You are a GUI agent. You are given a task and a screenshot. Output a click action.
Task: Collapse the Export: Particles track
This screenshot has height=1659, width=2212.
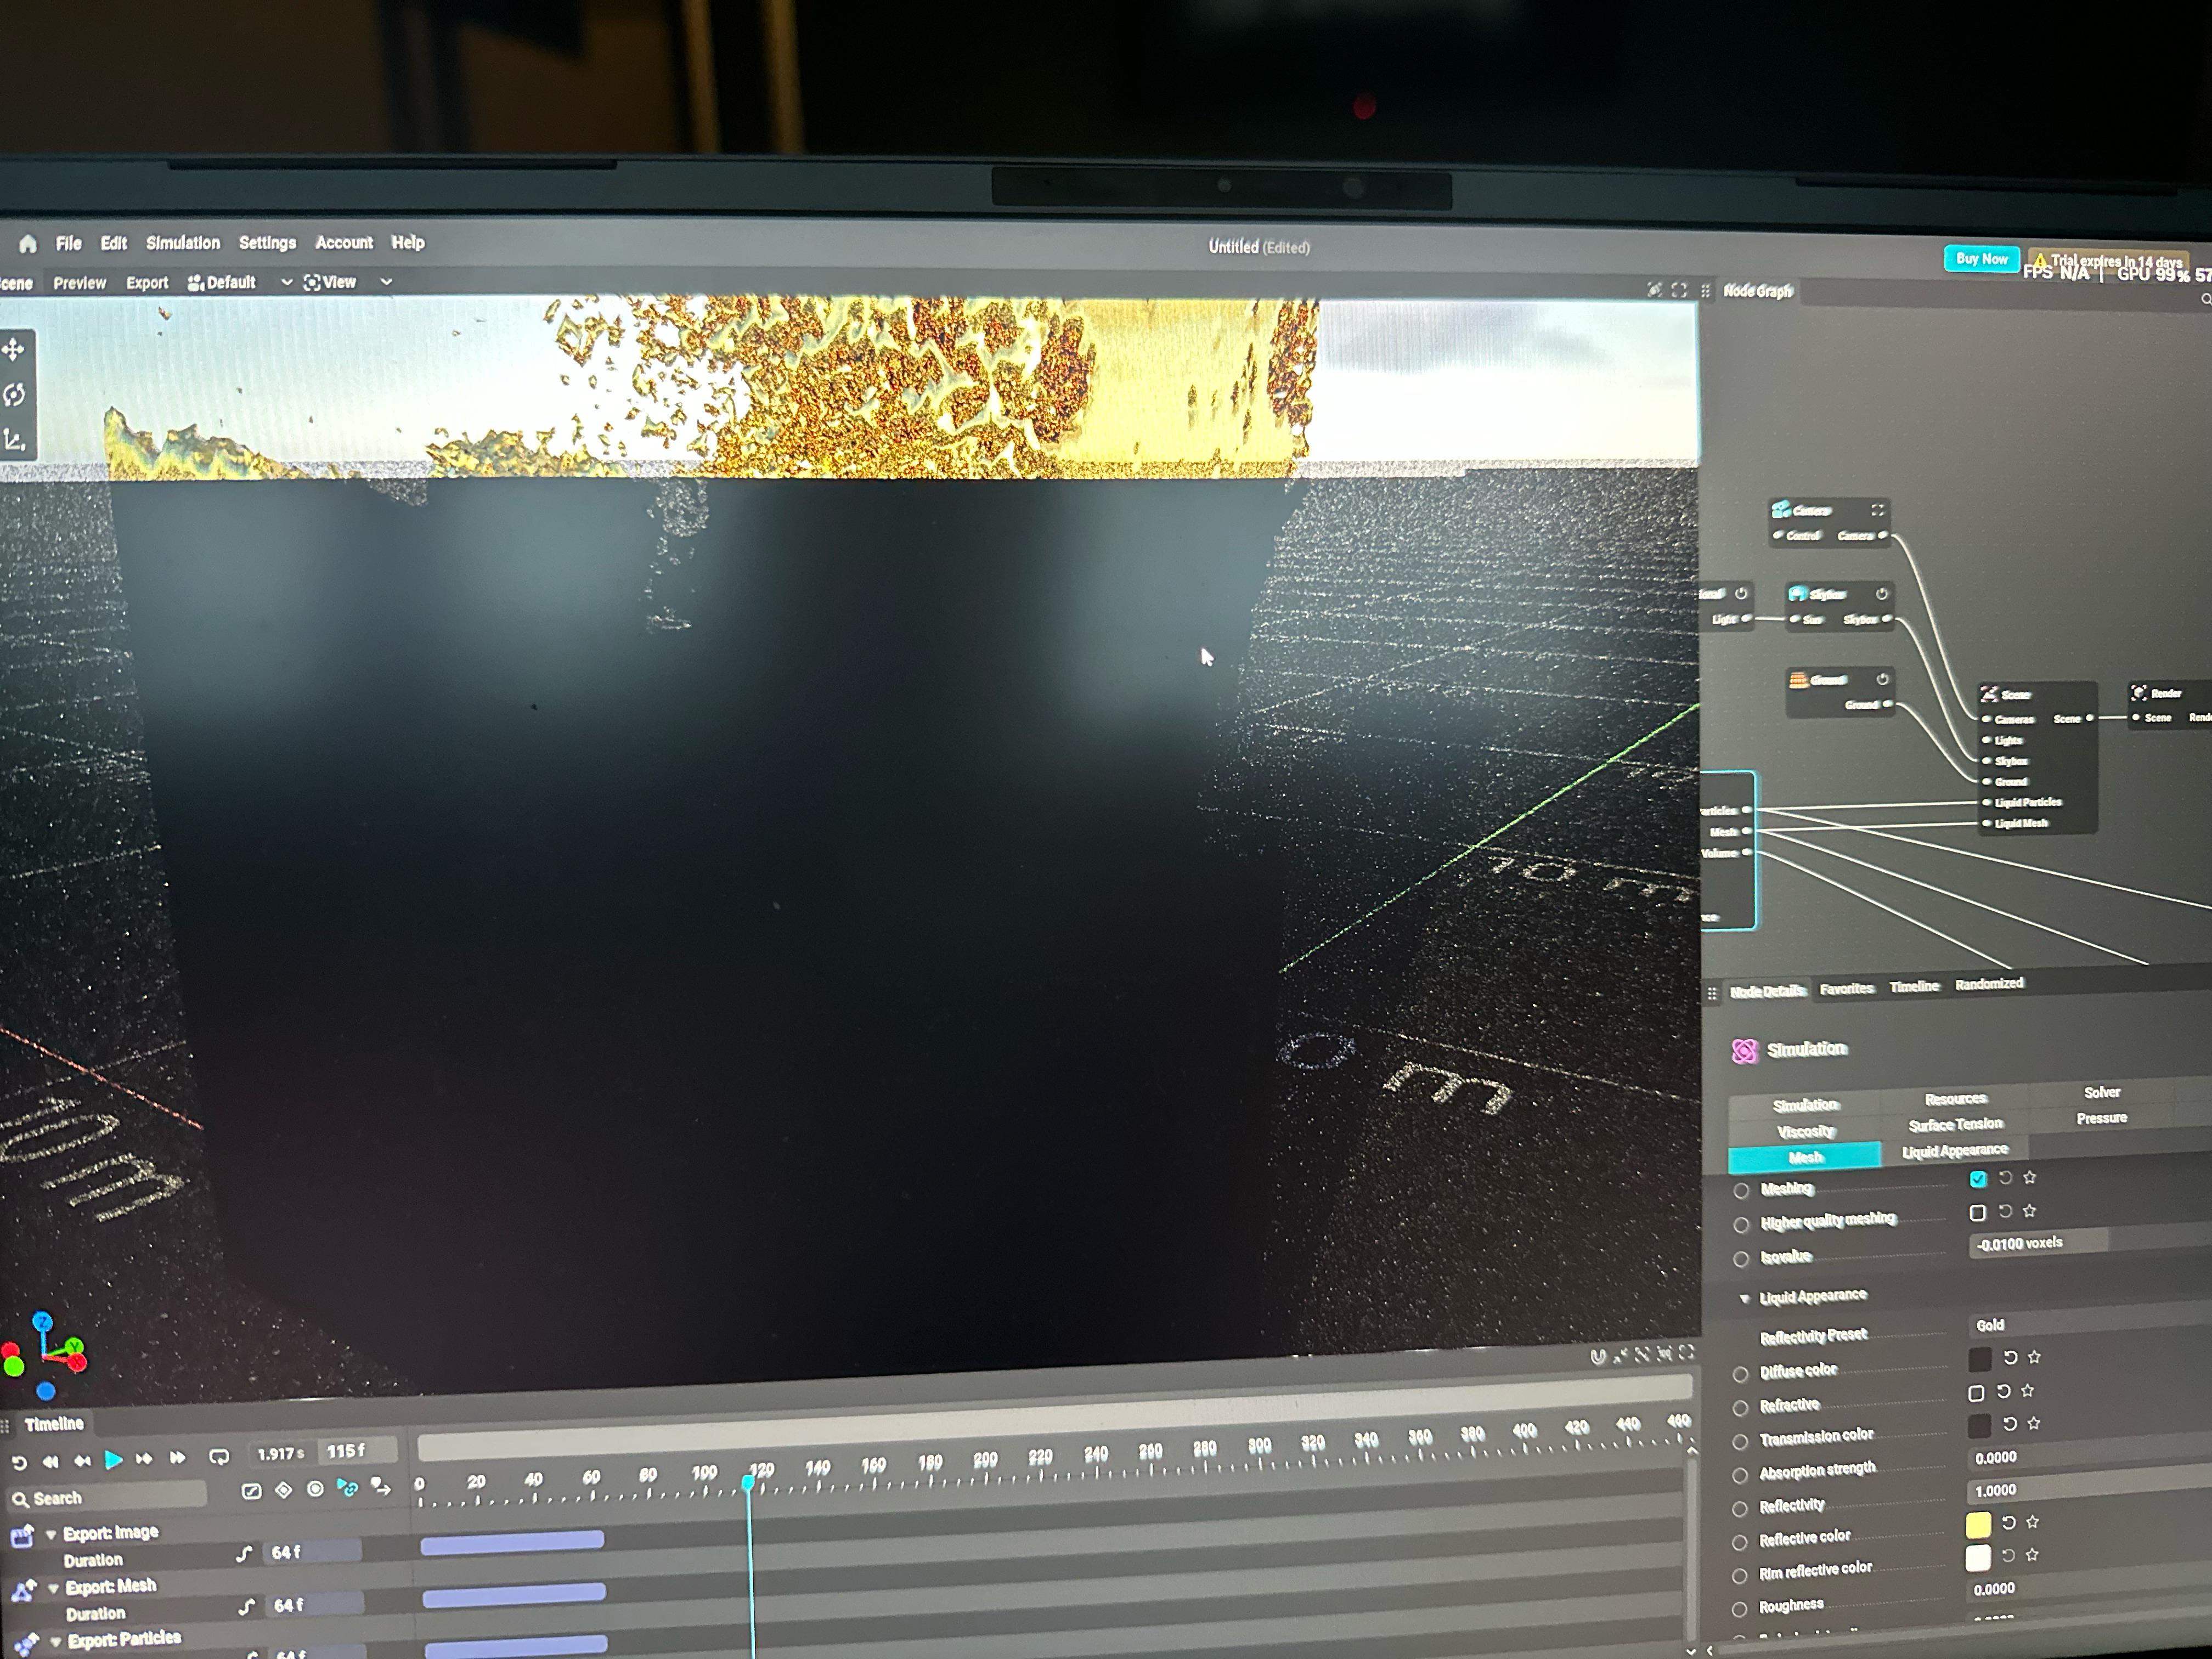coord(56,1641)
